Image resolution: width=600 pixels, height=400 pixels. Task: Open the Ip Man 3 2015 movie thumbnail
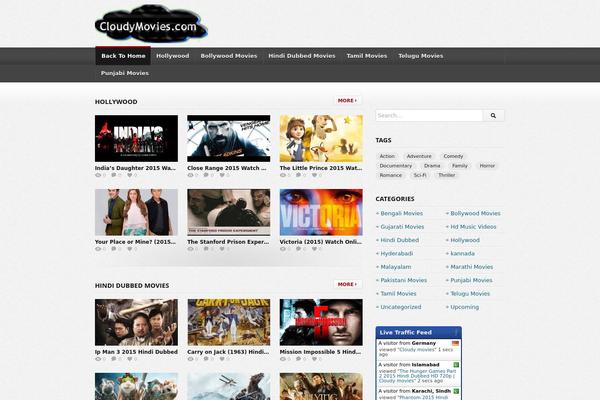coord(136,322)
